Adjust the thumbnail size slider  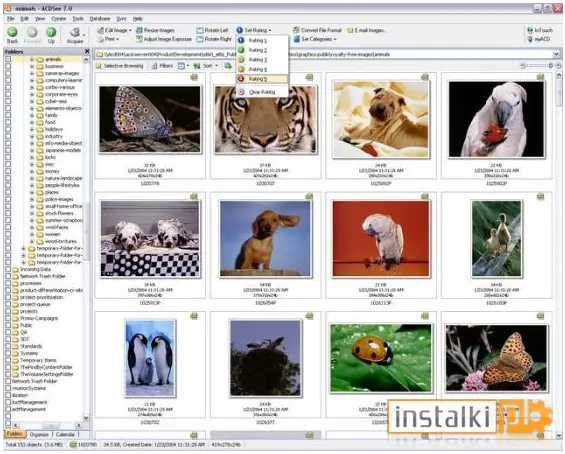pyautogui.click(x=539, y=66)
